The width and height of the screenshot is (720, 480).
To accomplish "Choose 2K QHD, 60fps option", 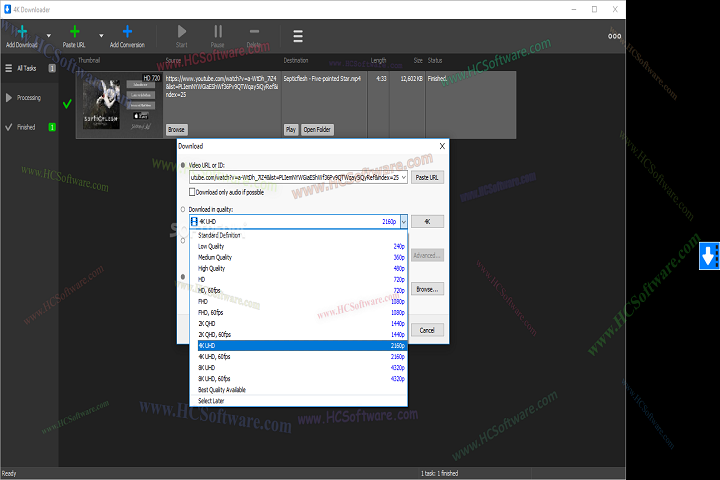I will tap(298, 334).
